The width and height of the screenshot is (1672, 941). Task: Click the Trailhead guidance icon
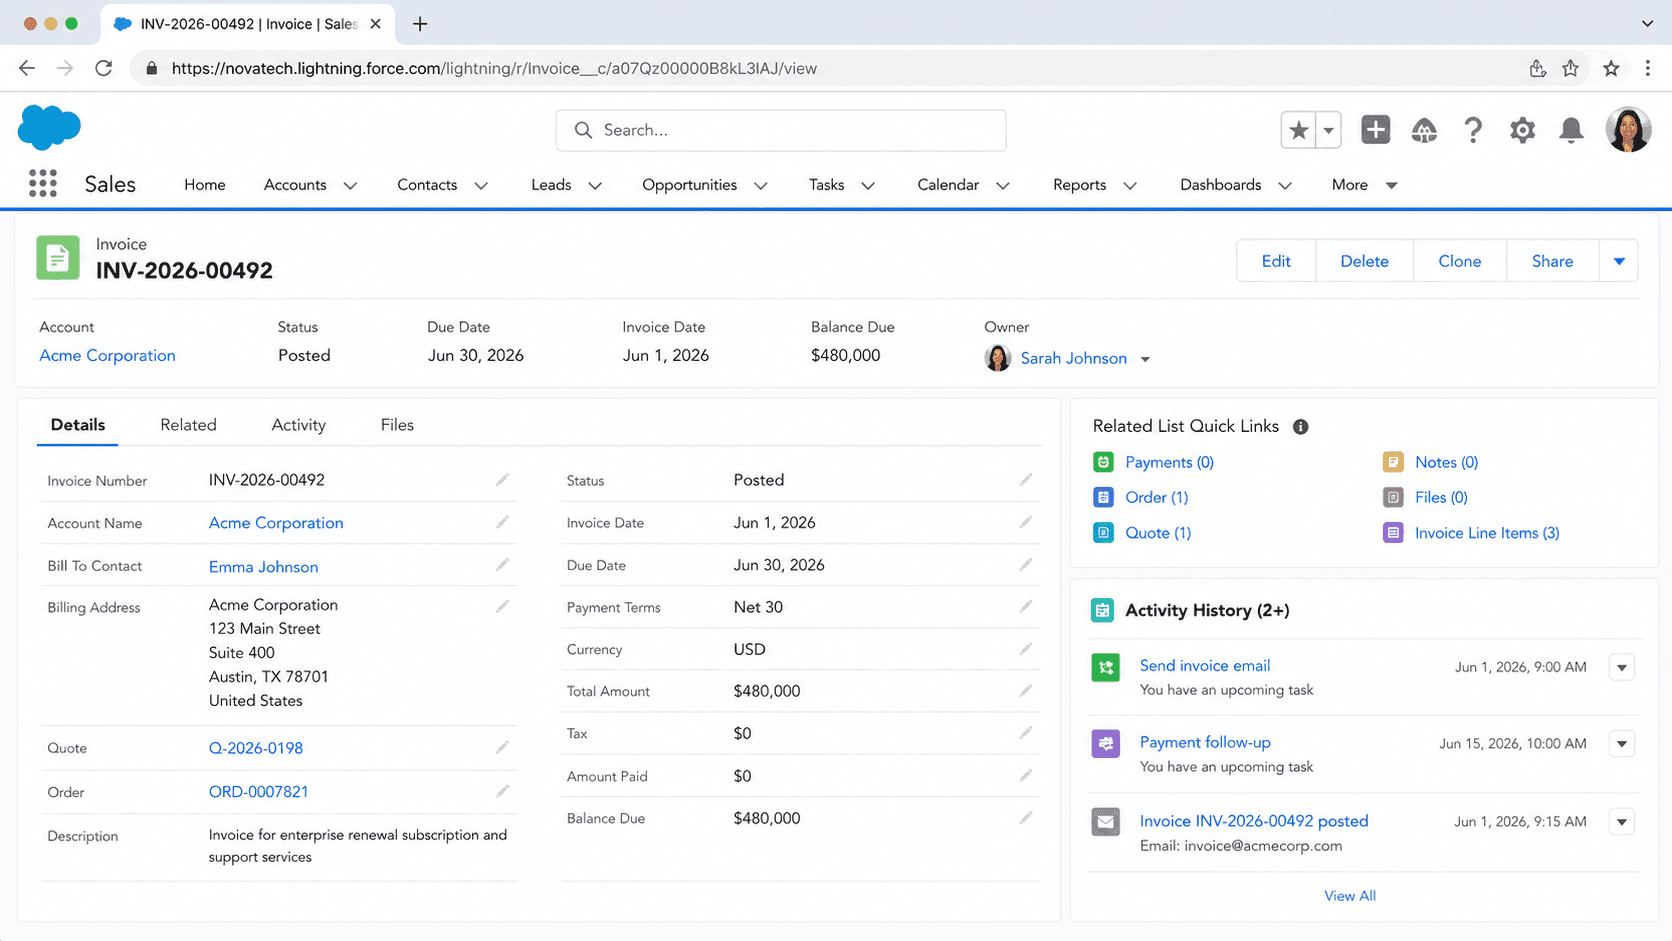(1424, 130)
